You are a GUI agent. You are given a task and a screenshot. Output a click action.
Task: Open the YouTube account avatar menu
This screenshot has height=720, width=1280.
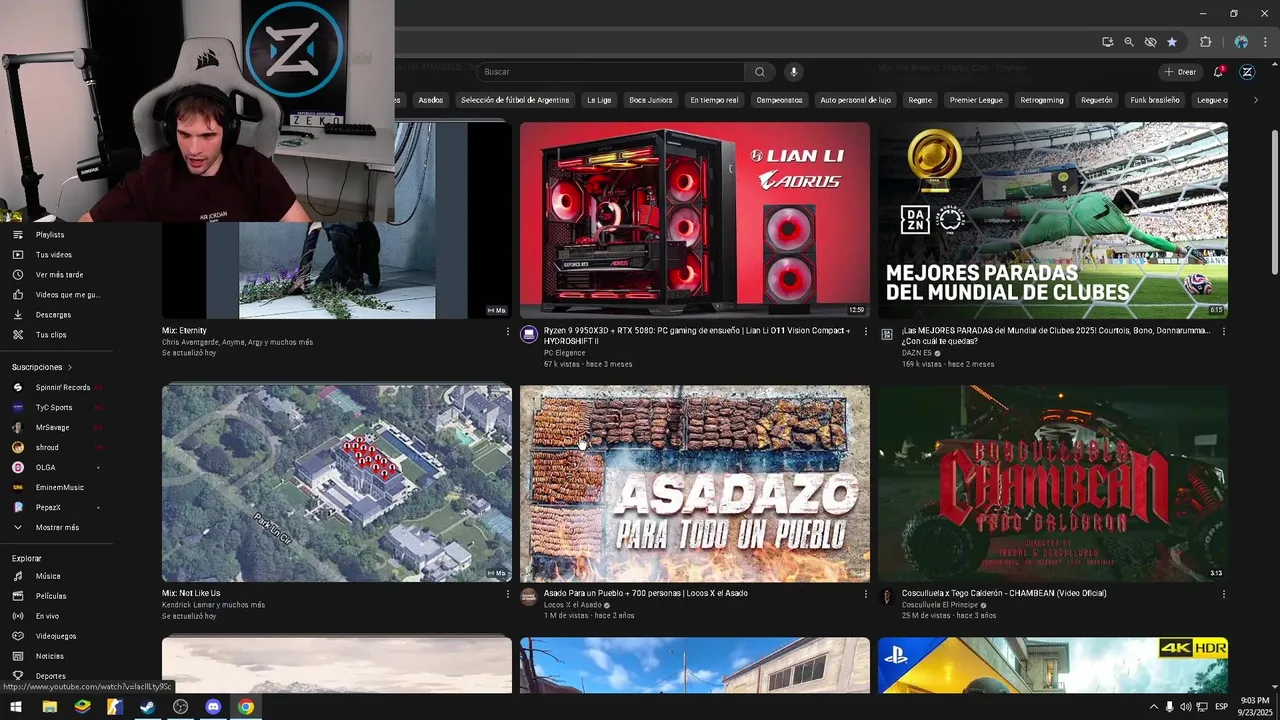(x=1247, y=72)
